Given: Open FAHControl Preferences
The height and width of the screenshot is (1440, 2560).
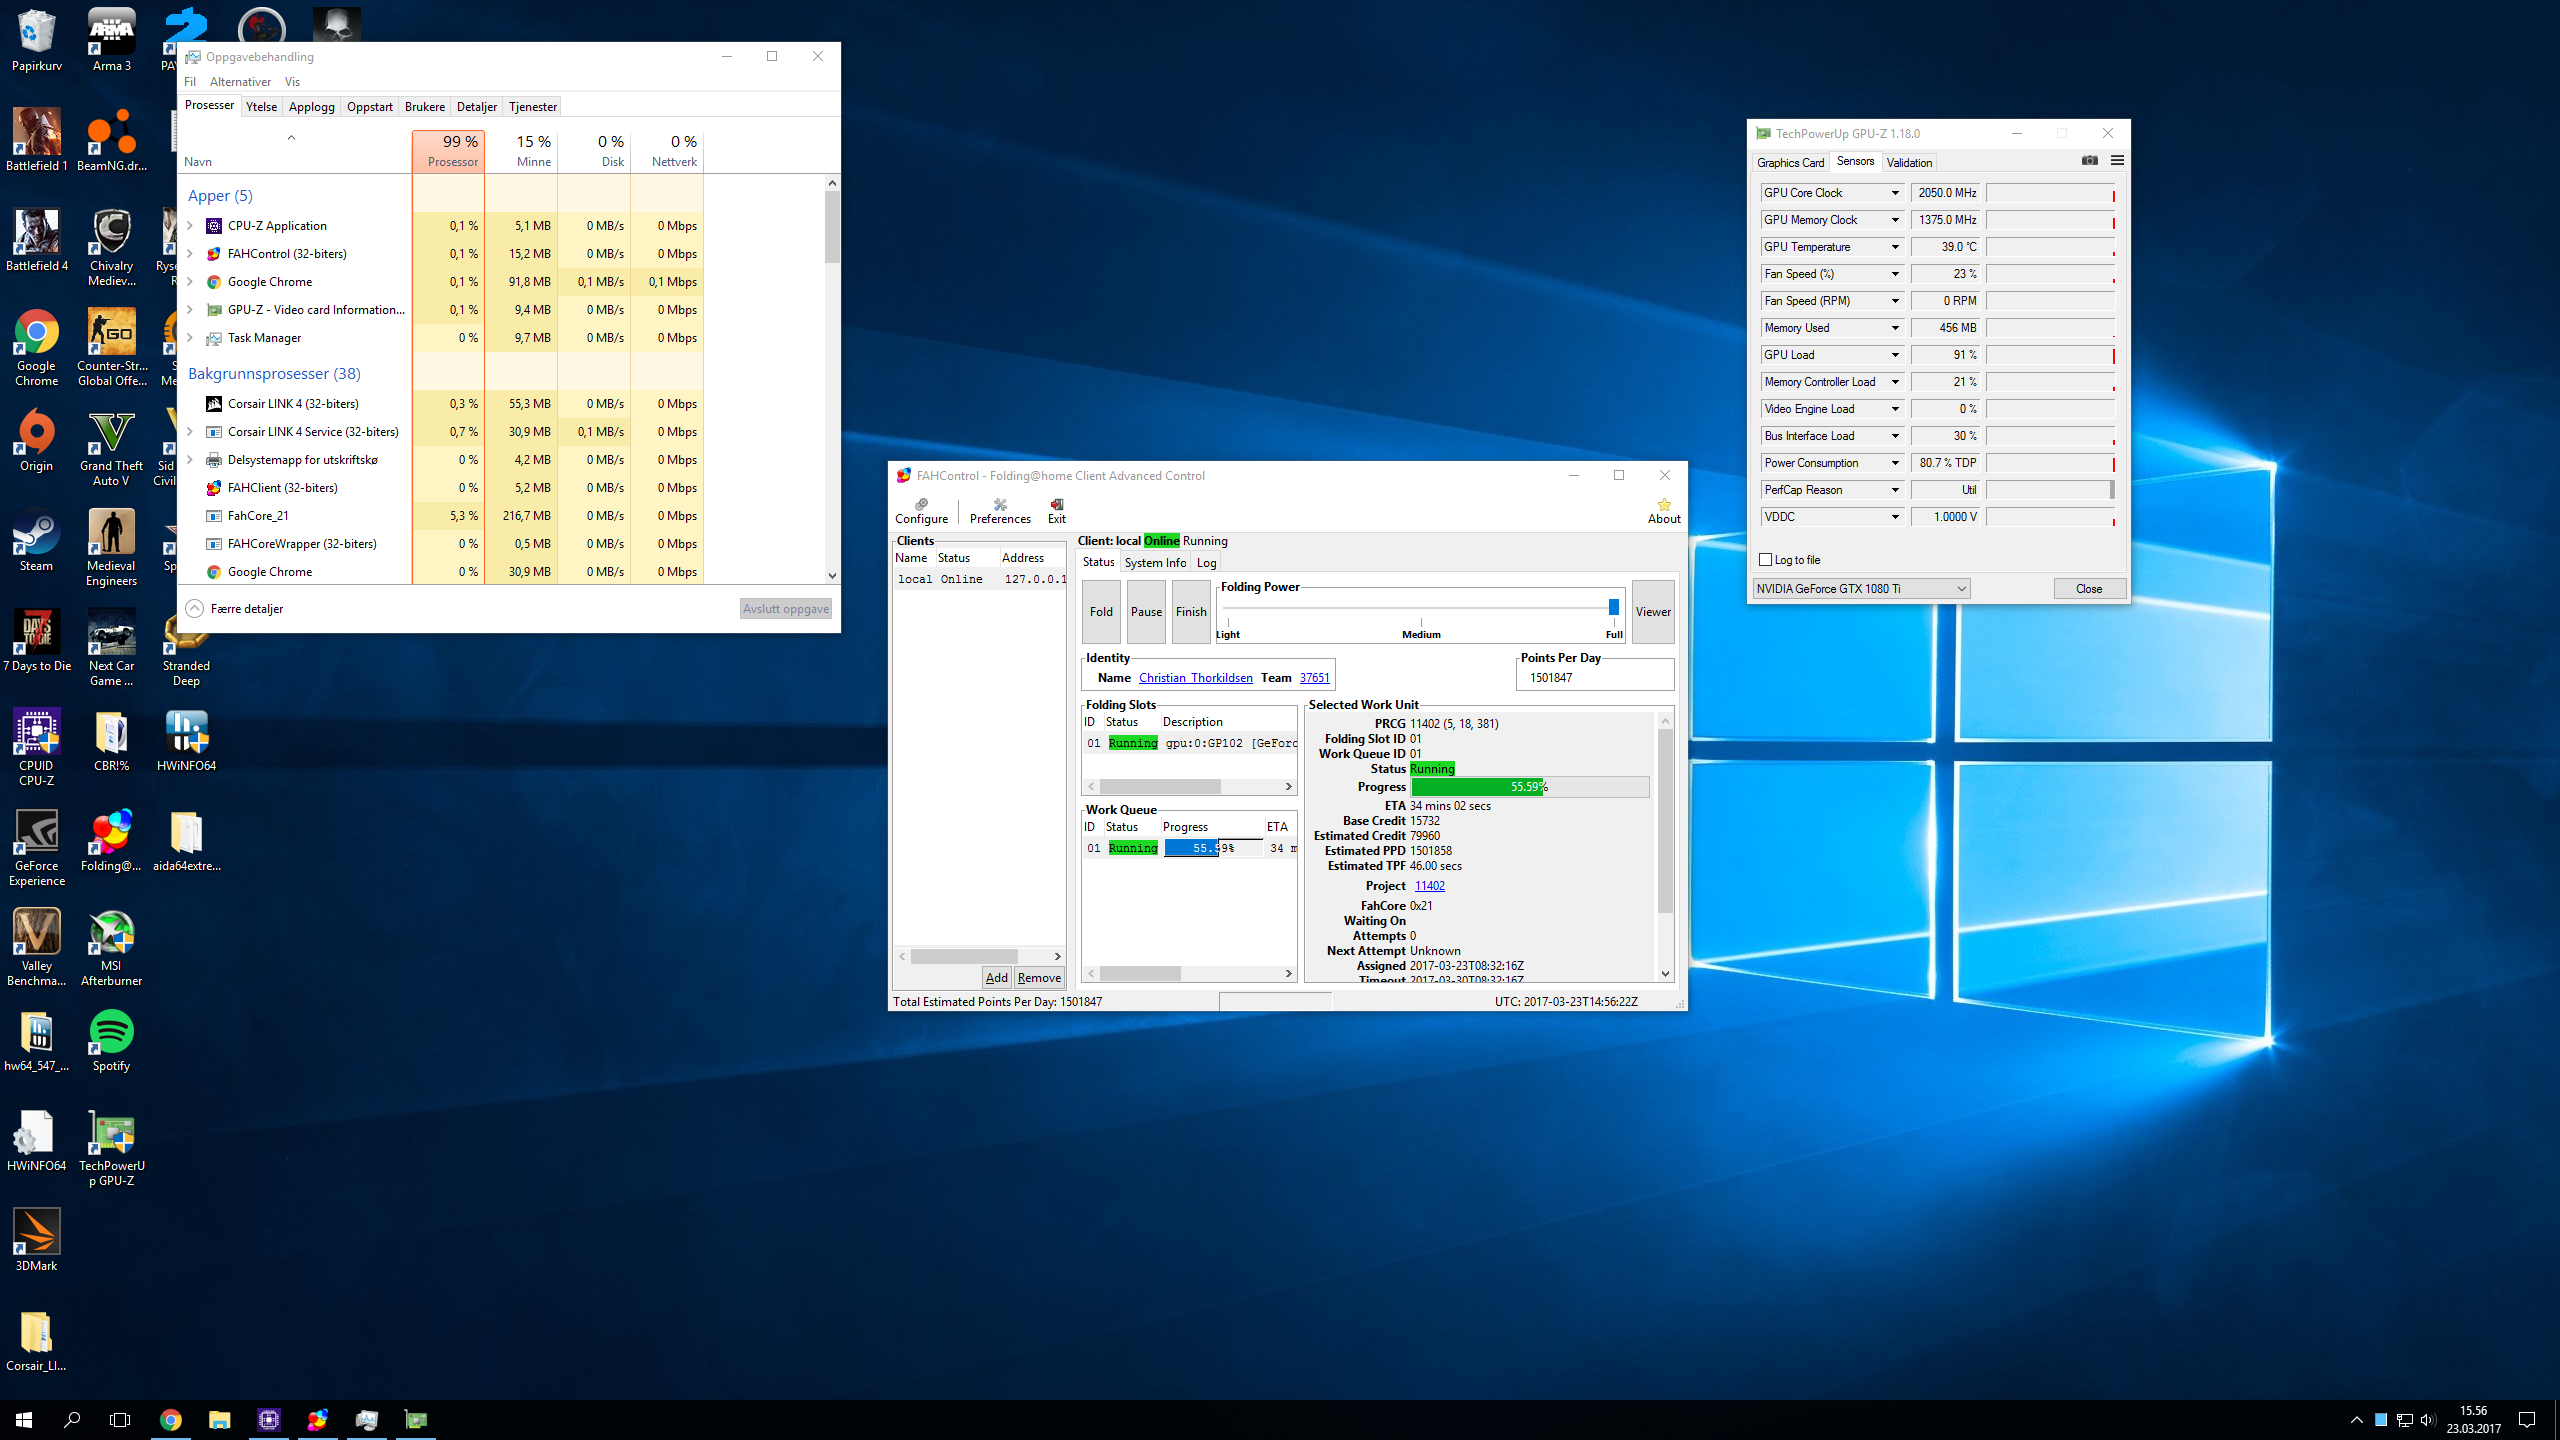Looking at the screenshot, I should (x=1000, y=510).
